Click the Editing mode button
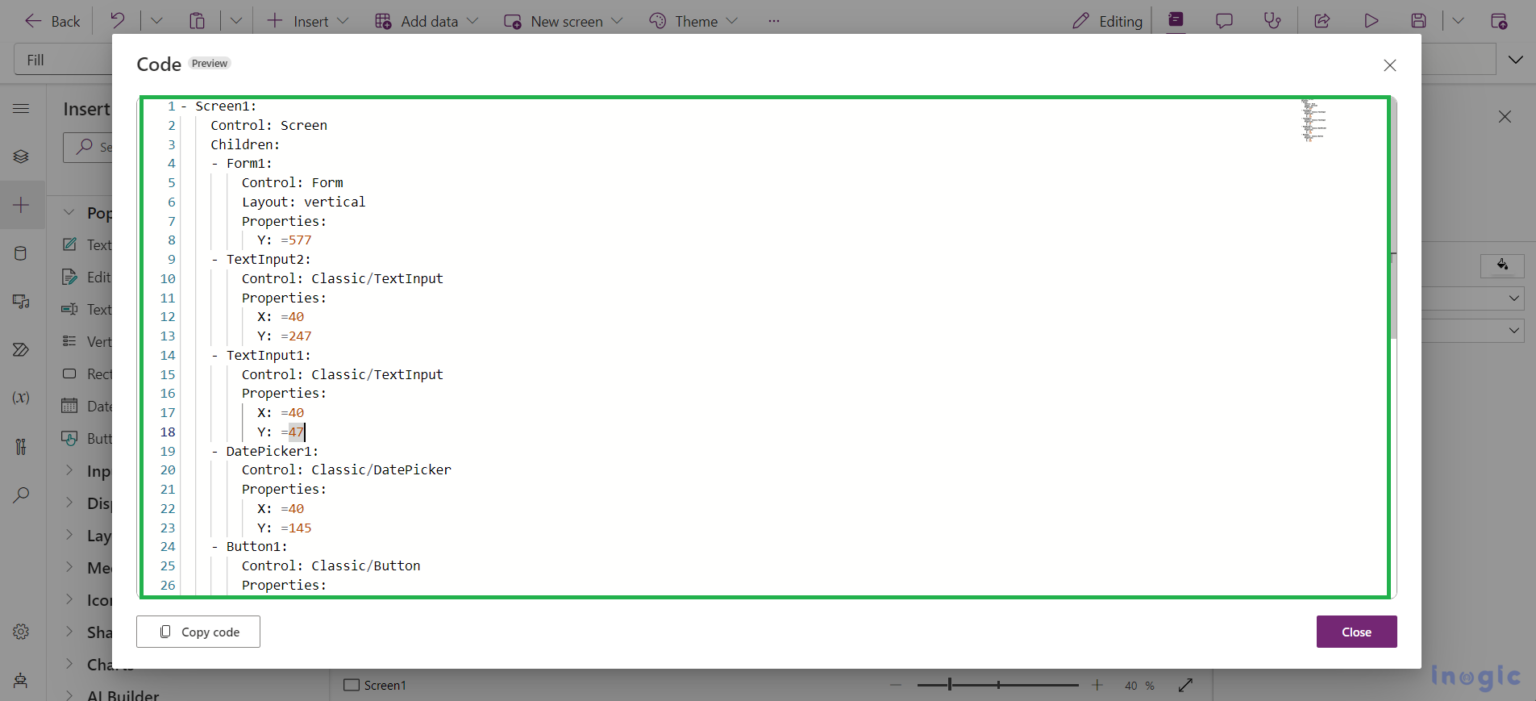The image size is (1536, 701). coord(1107,21)
